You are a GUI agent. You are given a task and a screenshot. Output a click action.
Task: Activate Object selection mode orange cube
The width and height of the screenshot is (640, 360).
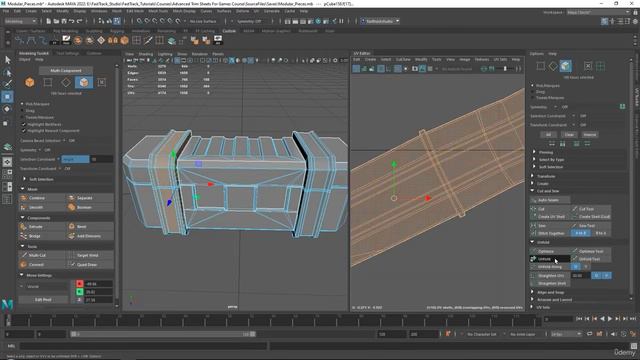tap(29, 82)
